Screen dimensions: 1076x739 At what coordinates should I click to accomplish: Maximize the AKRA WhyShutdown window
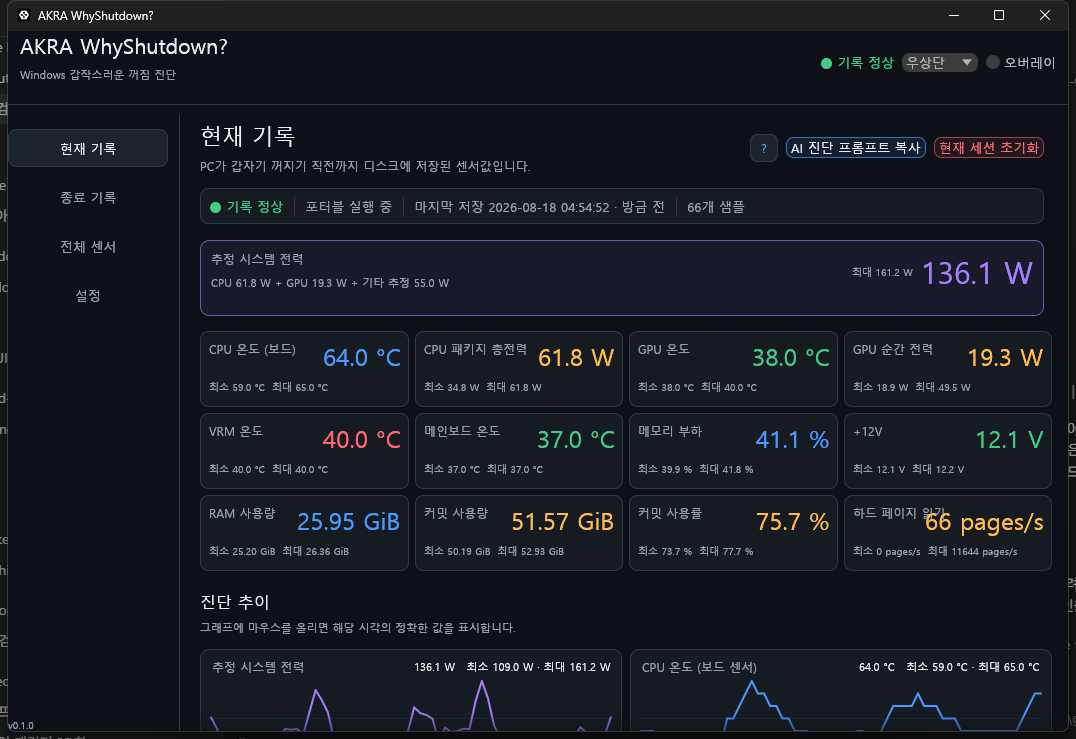(x=999, y=15)
